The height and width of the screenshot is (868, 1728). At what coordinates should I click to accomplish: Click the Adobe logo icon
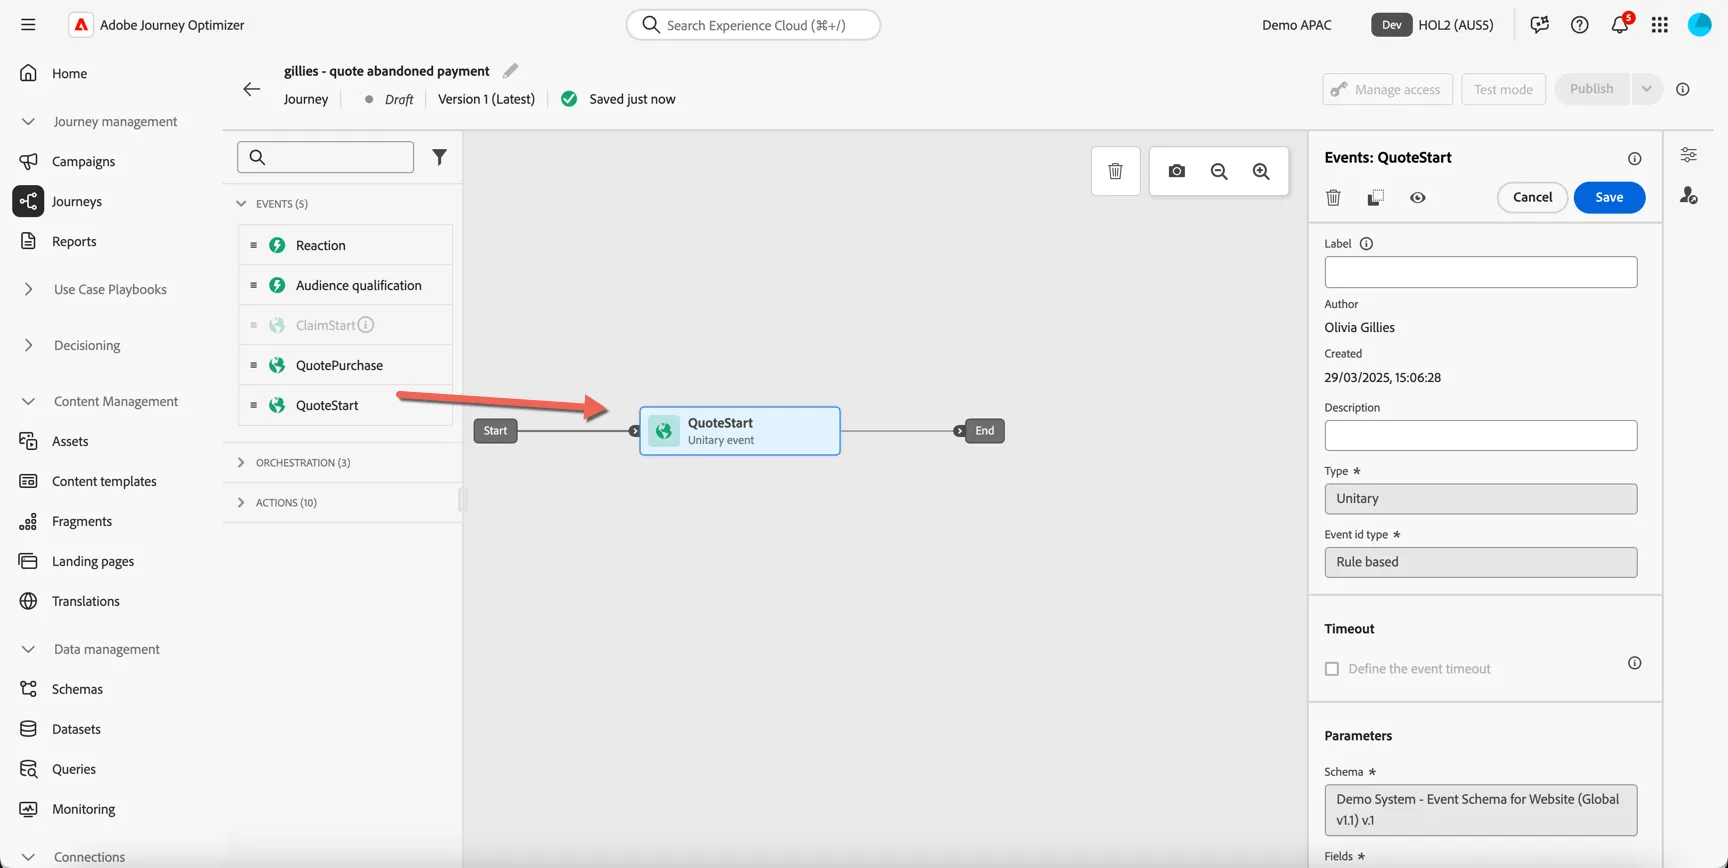pyautogui.click(x=81, y=25)
